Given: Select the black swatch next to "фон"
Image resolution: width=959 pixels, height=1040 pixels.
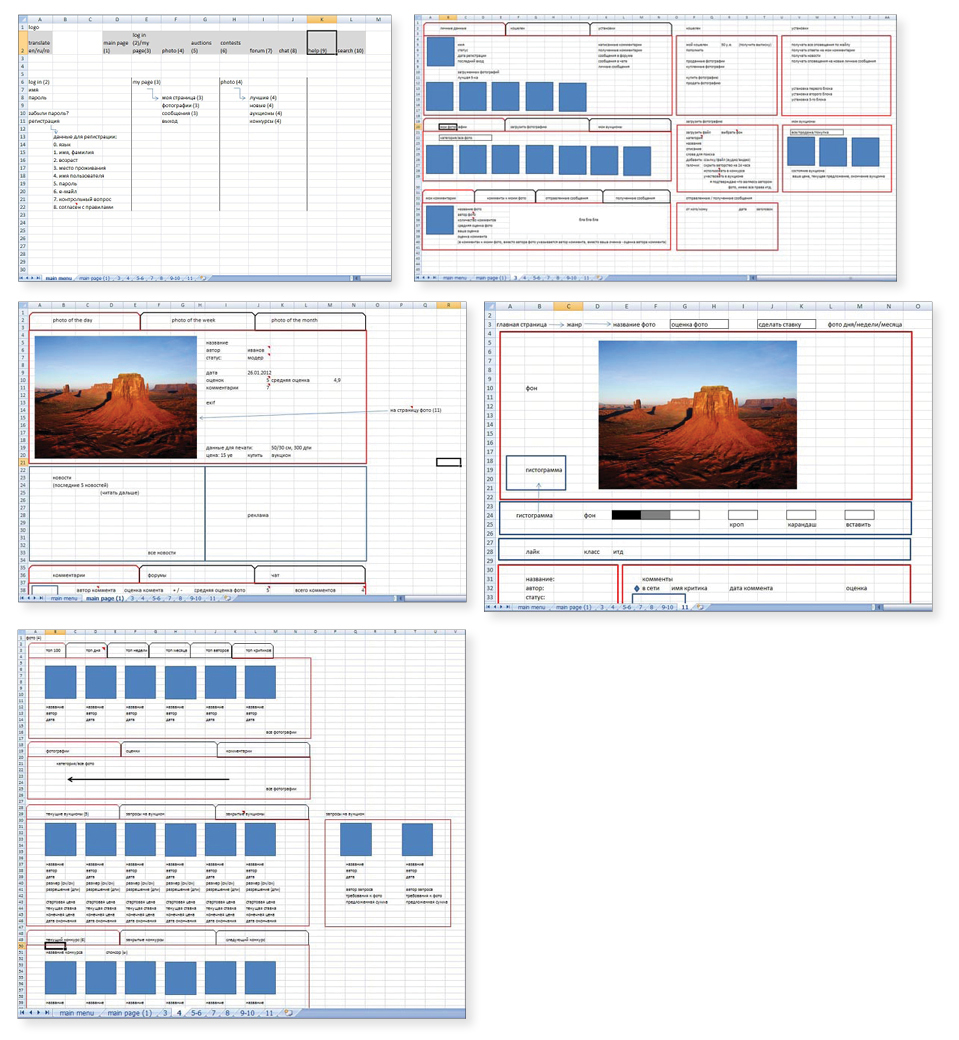Looking at the screenshot, I should [x=626, y=515].
